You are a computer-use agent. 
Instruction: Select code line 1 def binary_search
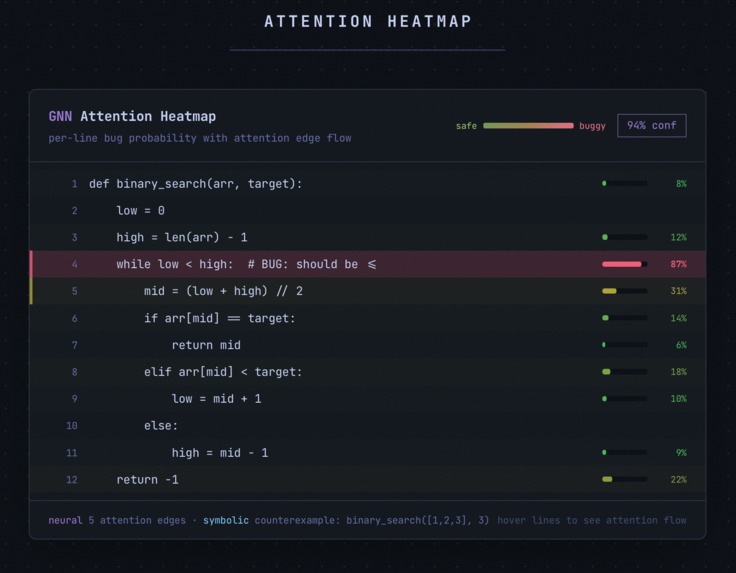(x=368, y=183)
